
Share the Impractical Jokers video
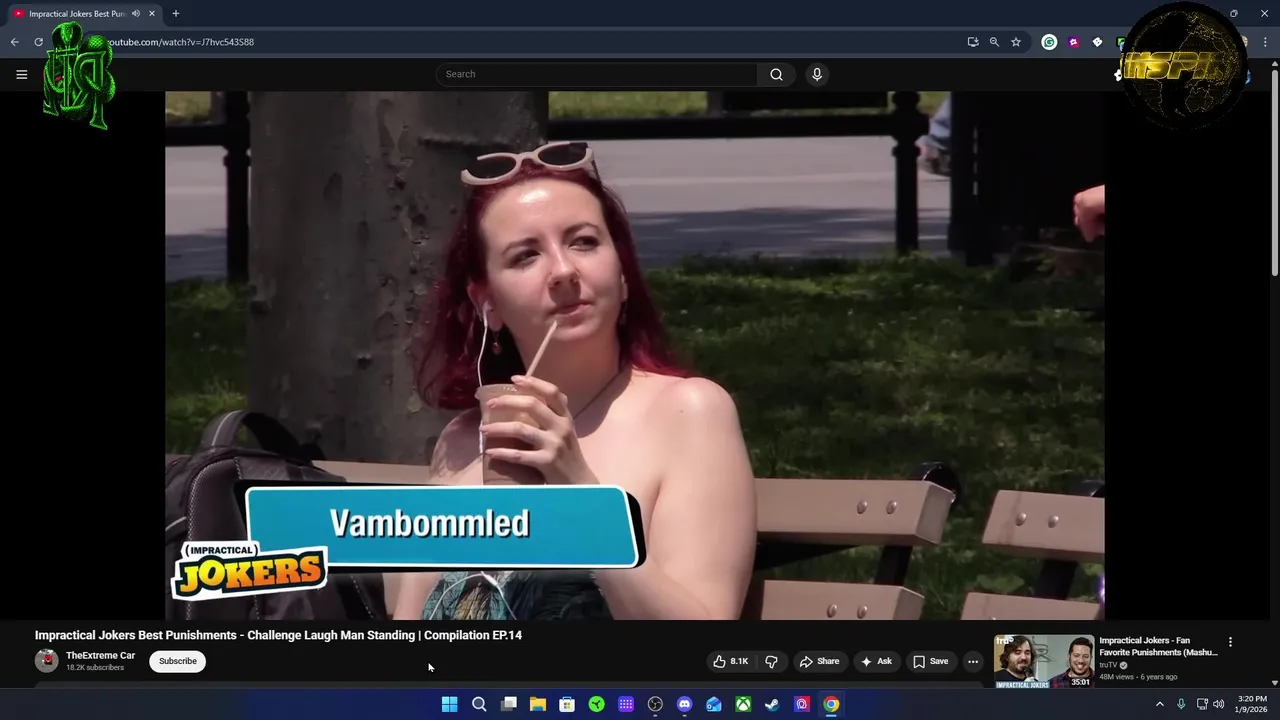[x=819, y=661]
